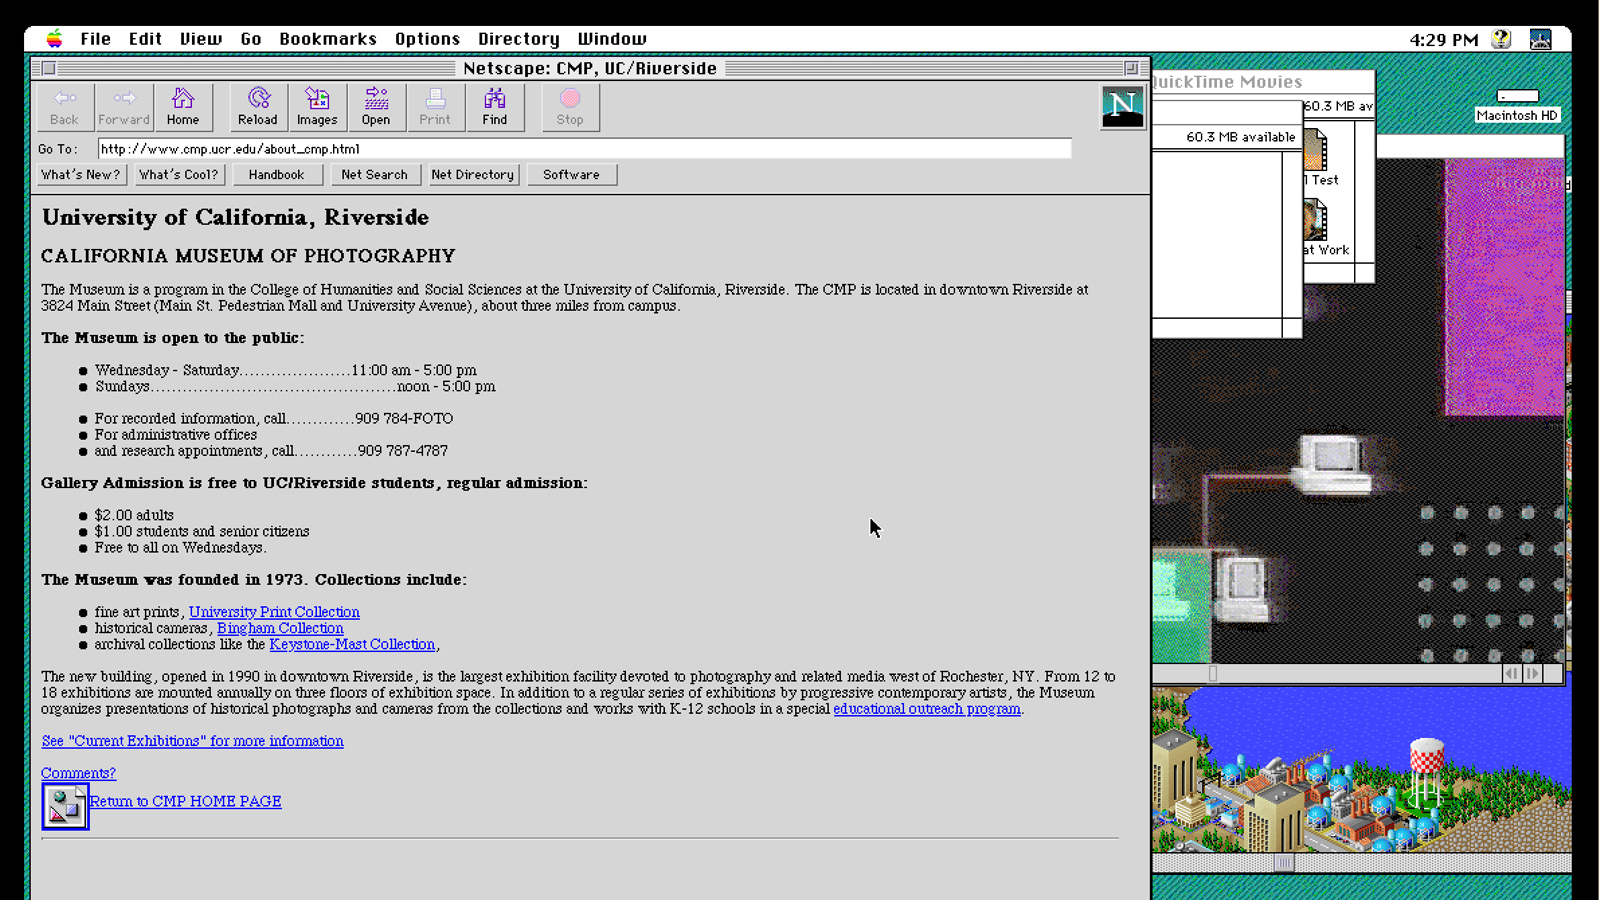This screenshot has width=1600, height=900.
Task: Open the Directory menu
Action: click(x=519, y=39)
